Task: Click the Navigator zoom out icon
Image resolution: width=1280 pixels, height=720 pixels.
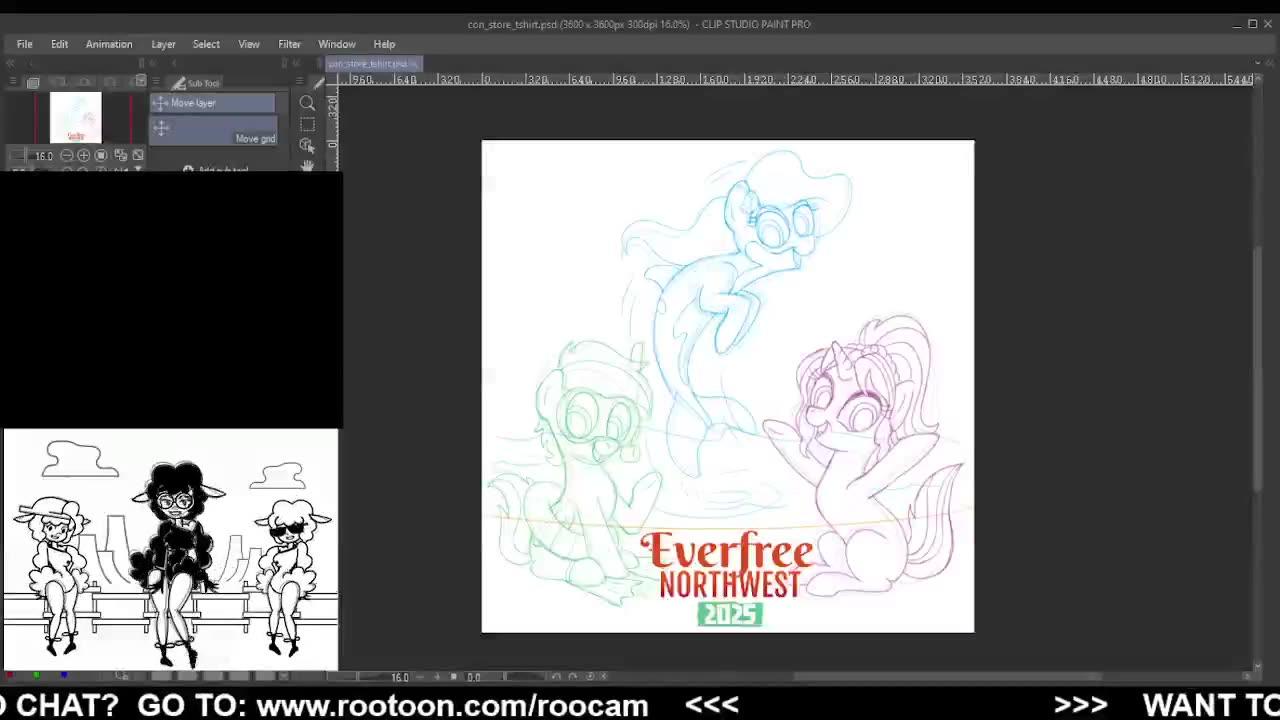Action: [66, 155]
